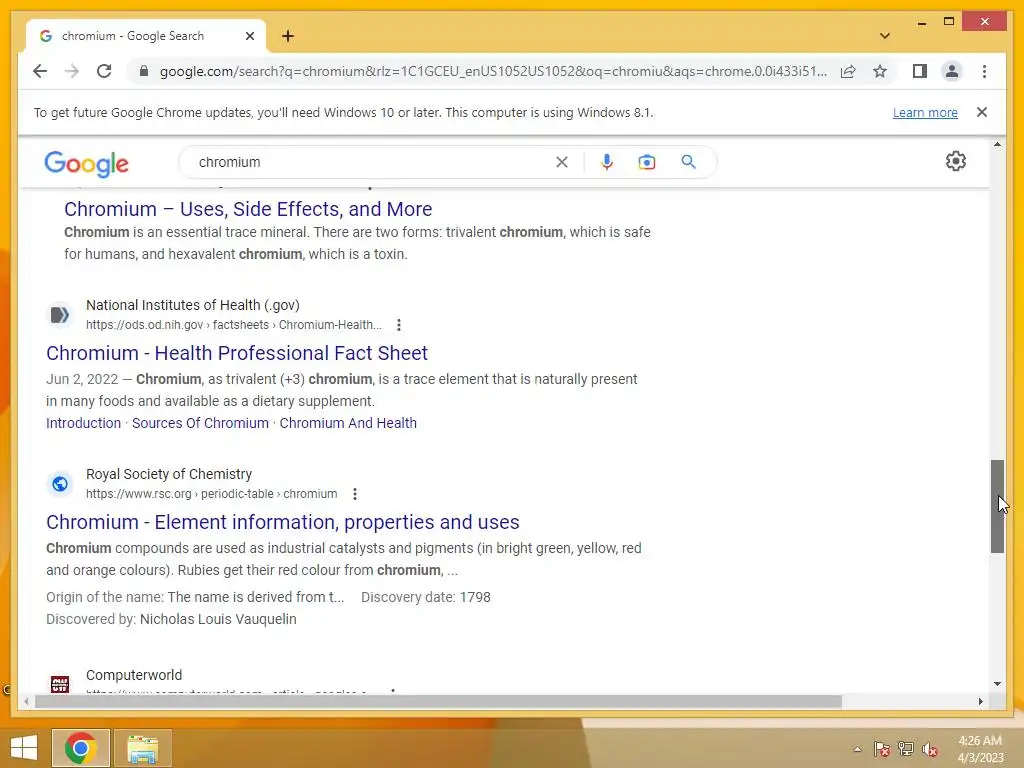Click the National Institutes of Health (.gov) name
This screenshot has width=1024, height=768.
click(x=193, y=305)
